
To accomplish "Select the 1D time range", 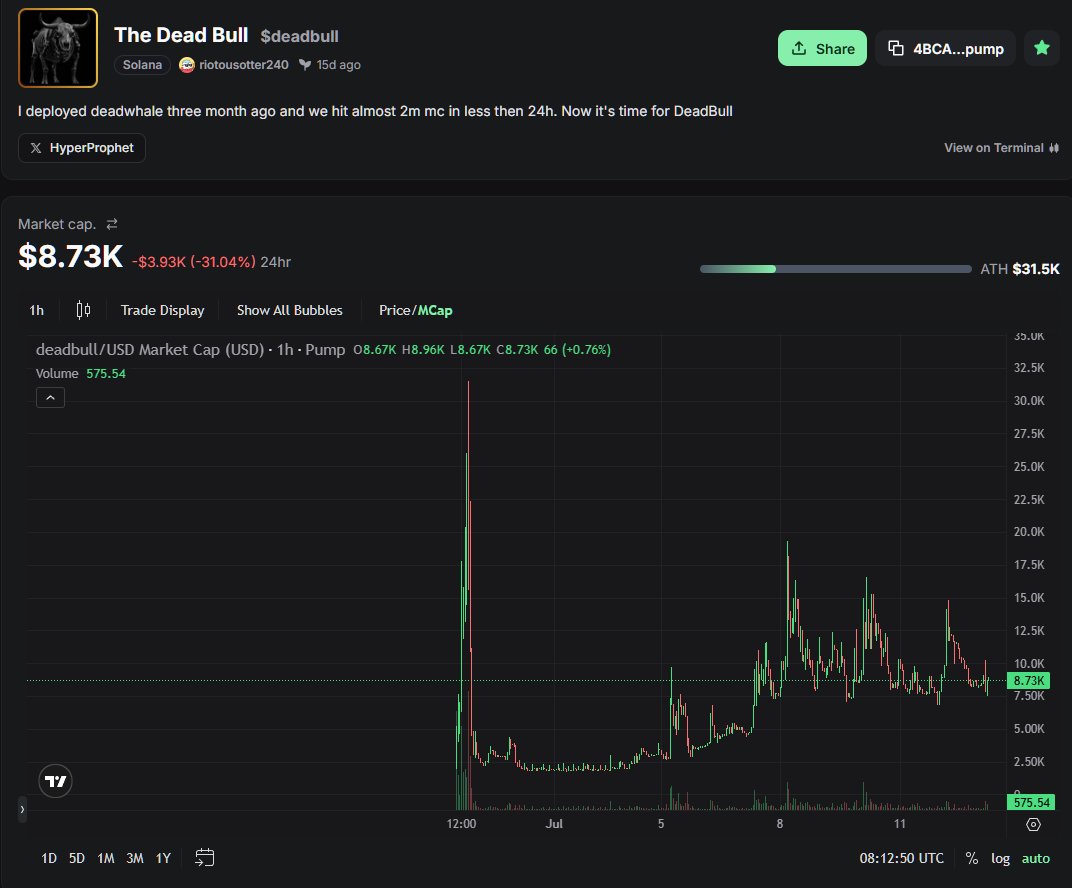I will pyautogui.click(x=49, y=859).
